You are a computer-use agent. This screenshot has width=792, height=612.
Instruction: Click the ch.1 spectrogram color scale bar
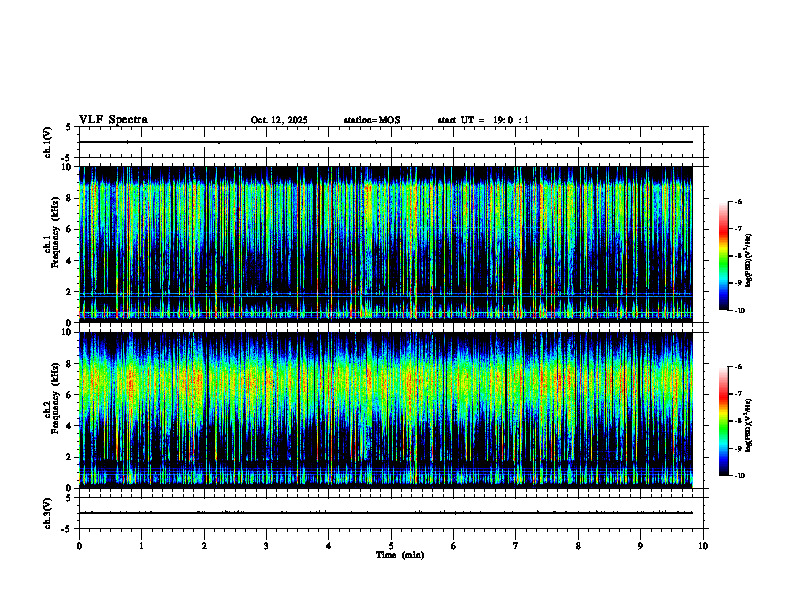click(724, 256)
